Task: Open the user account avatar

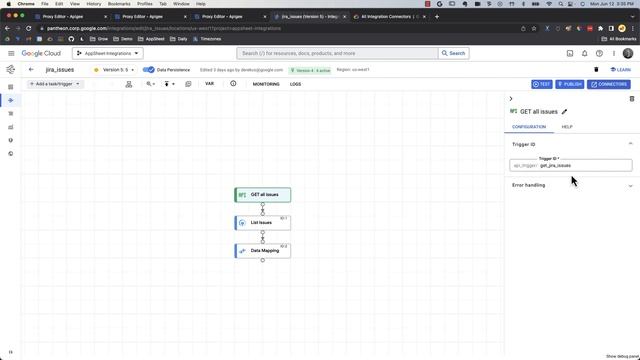Action: (x=628, y=53)
